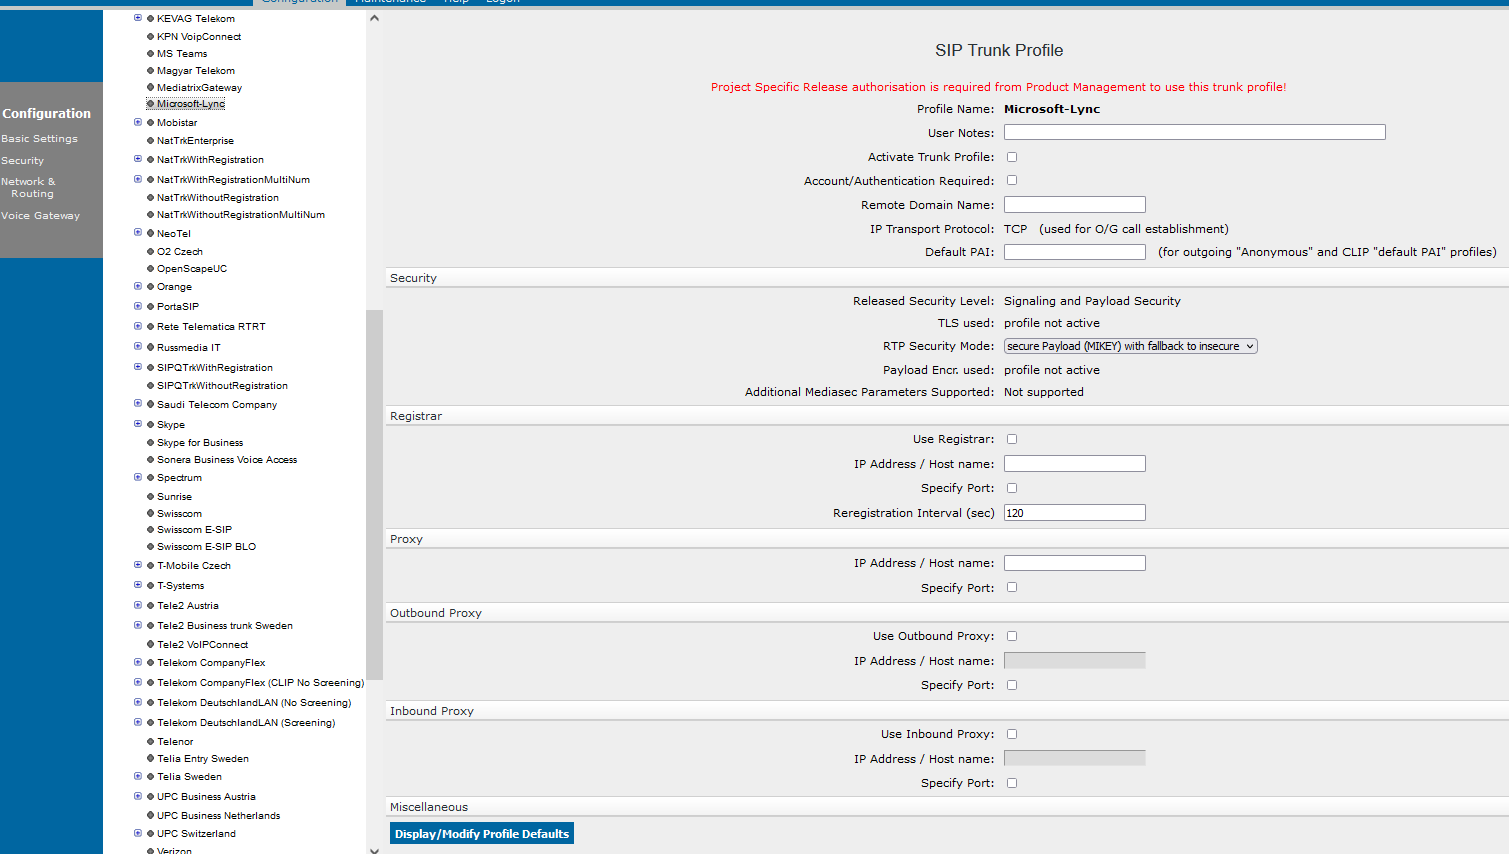This screenshot has width=1509, height=854.
Task: Open Basic Settings in Configuration sidebar
Action: coord(39,139)
